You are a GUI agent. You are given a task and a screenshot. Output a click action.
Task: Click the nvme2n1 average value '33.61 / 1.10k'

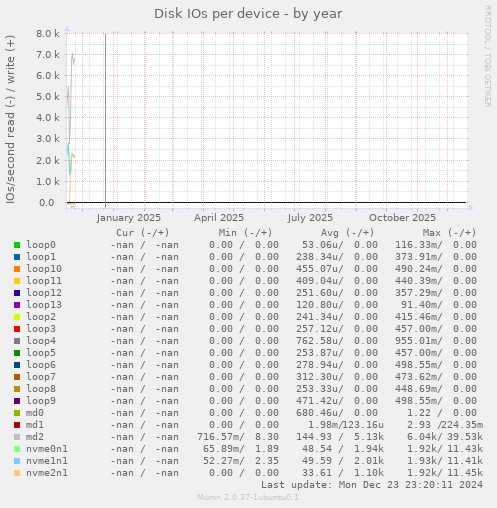point(343,473)
